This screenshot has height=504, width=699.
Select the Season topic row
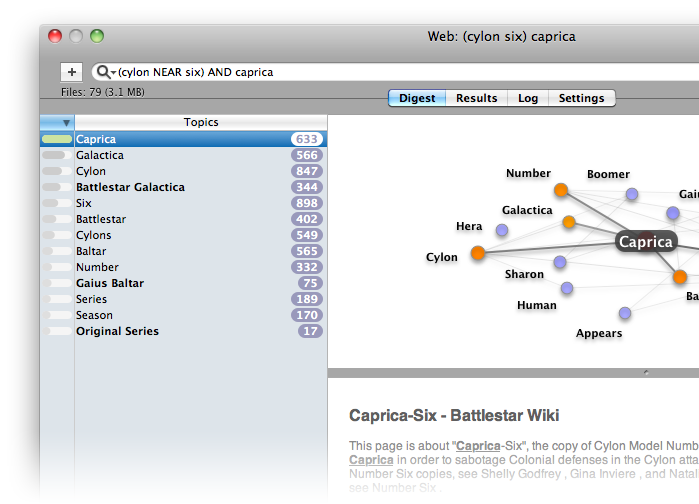coord(183,316)
